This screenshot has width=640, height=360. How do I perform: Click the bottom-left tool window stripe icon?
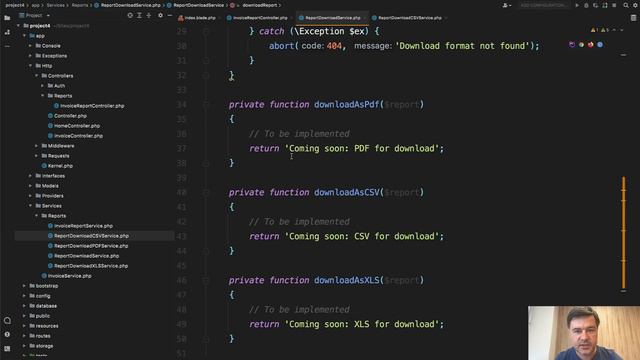pyautogui.click(x=7, y=349)
